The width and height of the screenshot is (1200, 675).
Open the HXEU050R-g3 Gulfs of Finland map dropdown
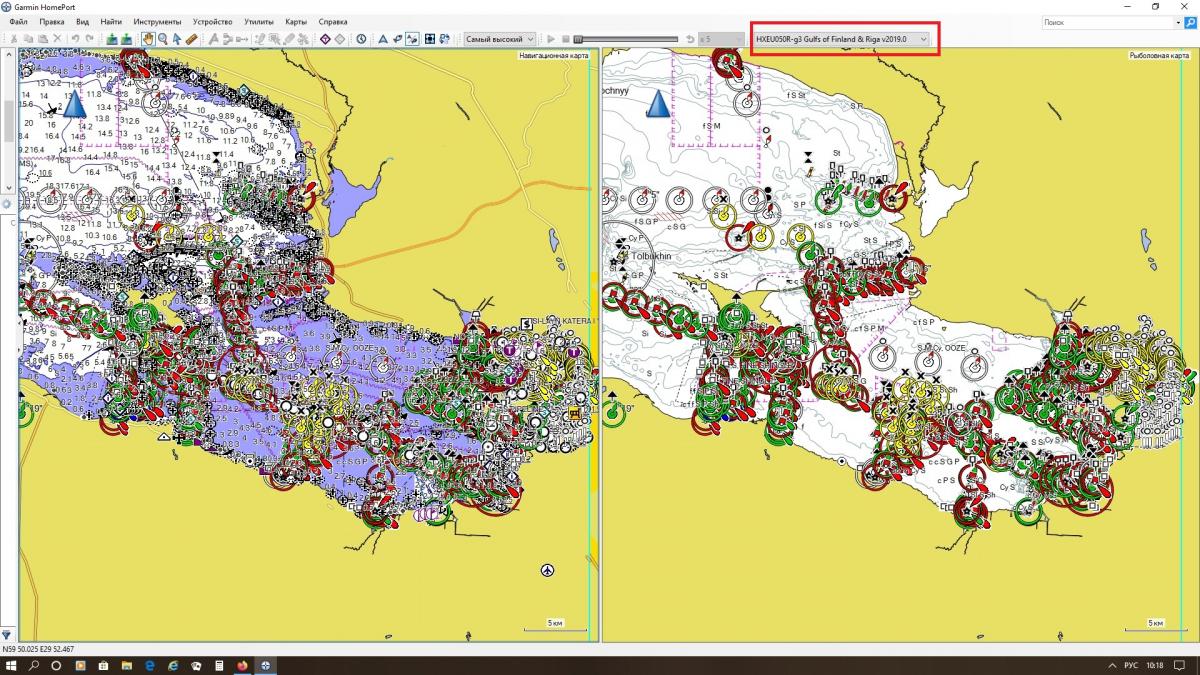point(842,39)
